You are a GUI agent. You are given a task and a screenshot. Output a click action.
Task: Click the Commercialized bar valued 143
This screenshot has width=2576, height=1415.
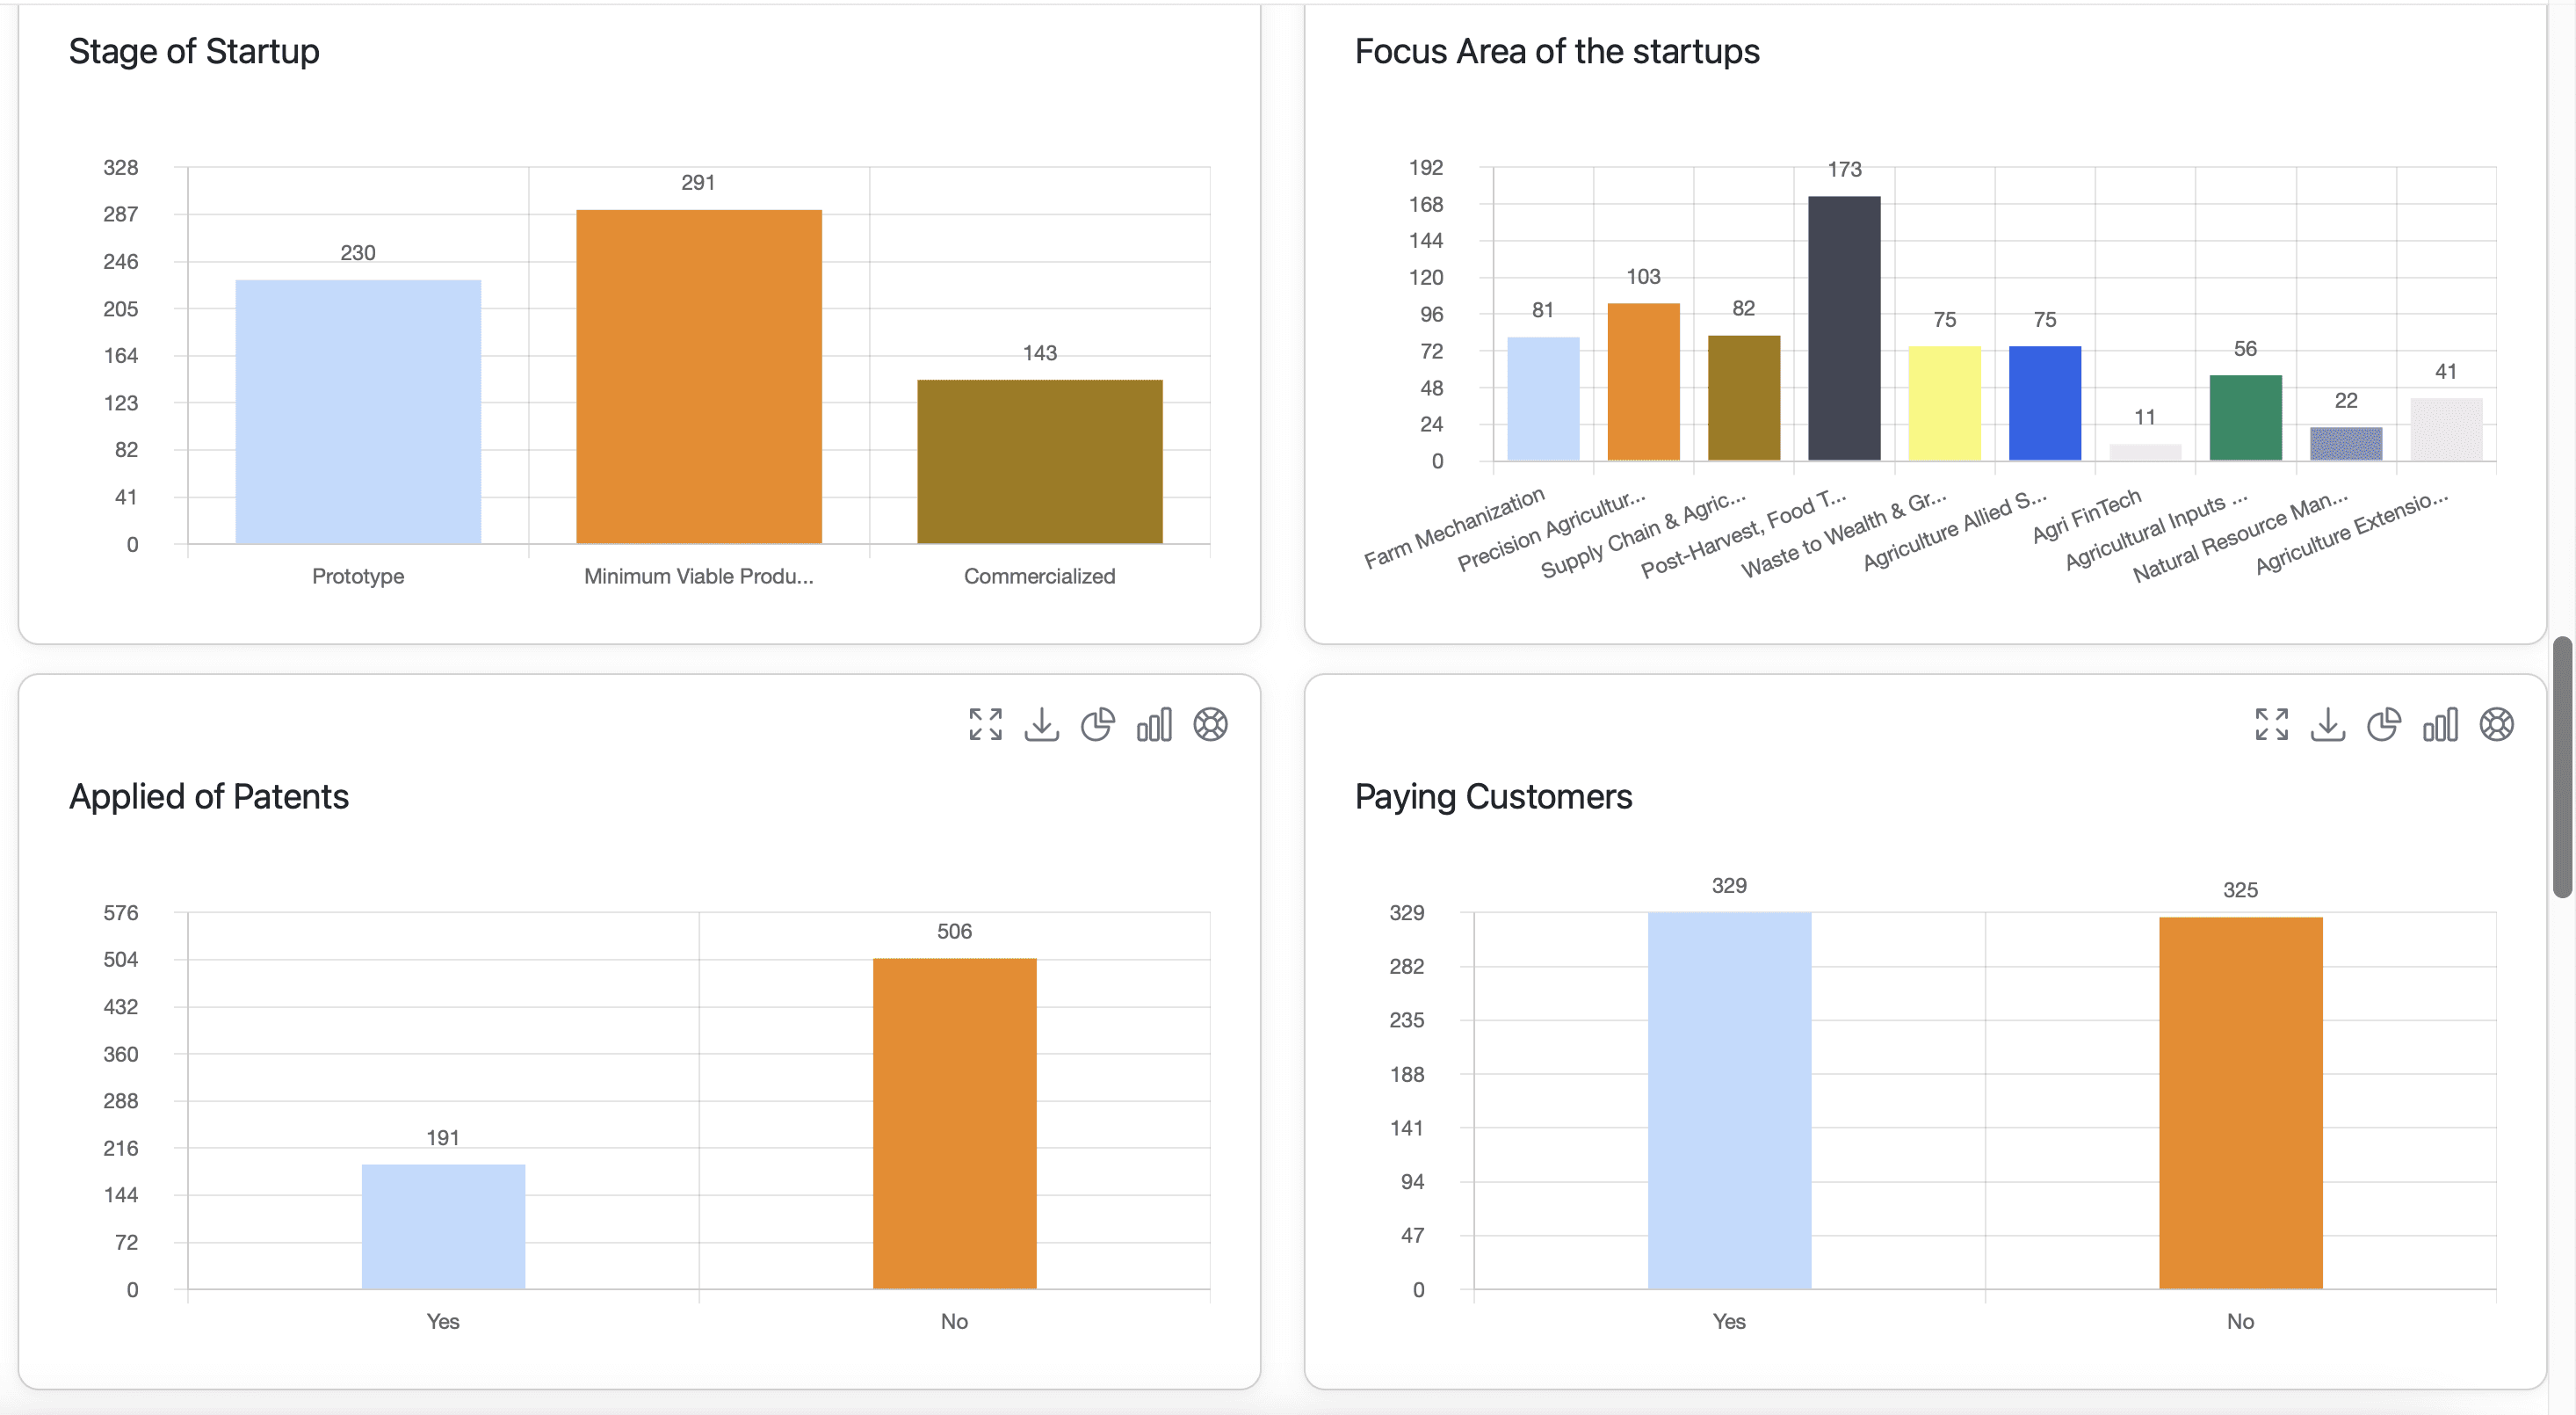click(x=1039, y=461)
